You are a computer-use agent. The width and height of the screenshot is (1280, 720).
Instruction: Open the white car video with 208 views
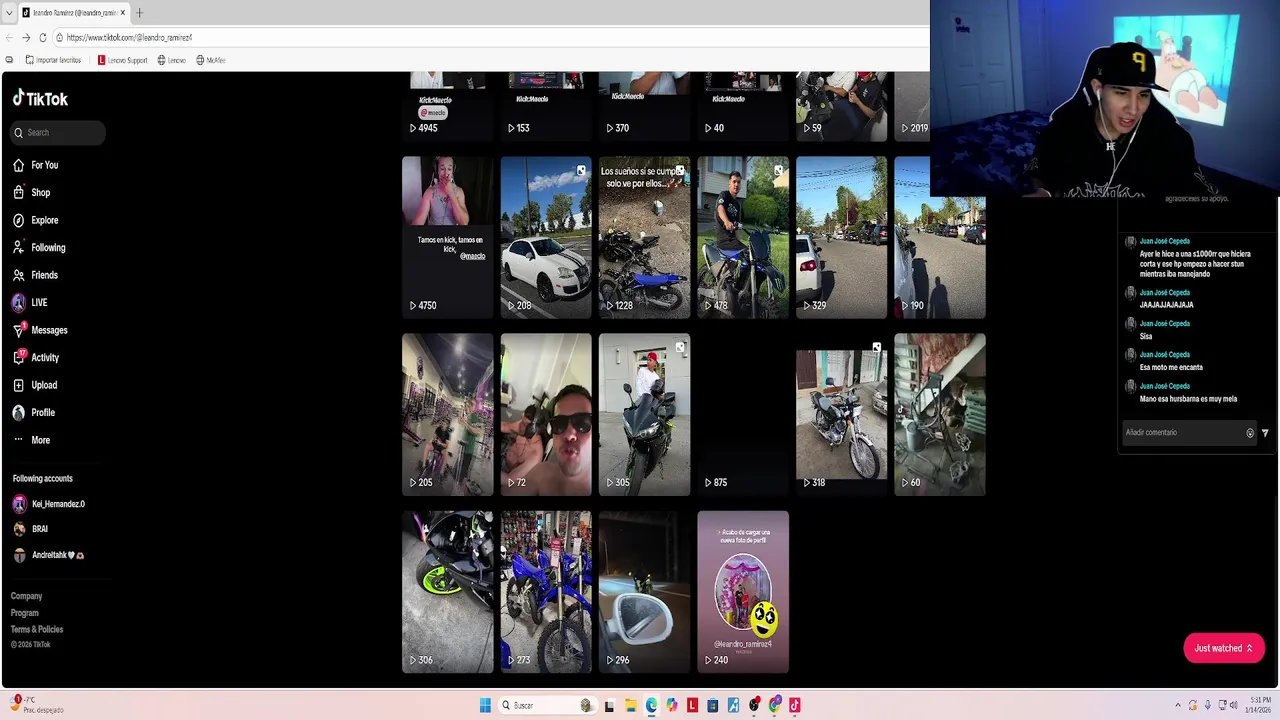(x=545, y=237)
